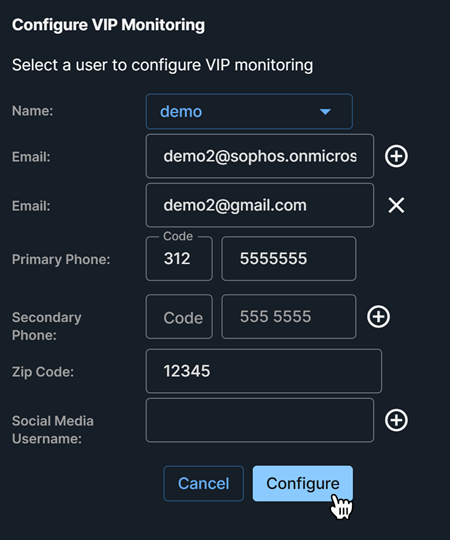Screen dimensions: 450x540
Task: Select the primary phone code field 312
Action: (x=179, y=259)
